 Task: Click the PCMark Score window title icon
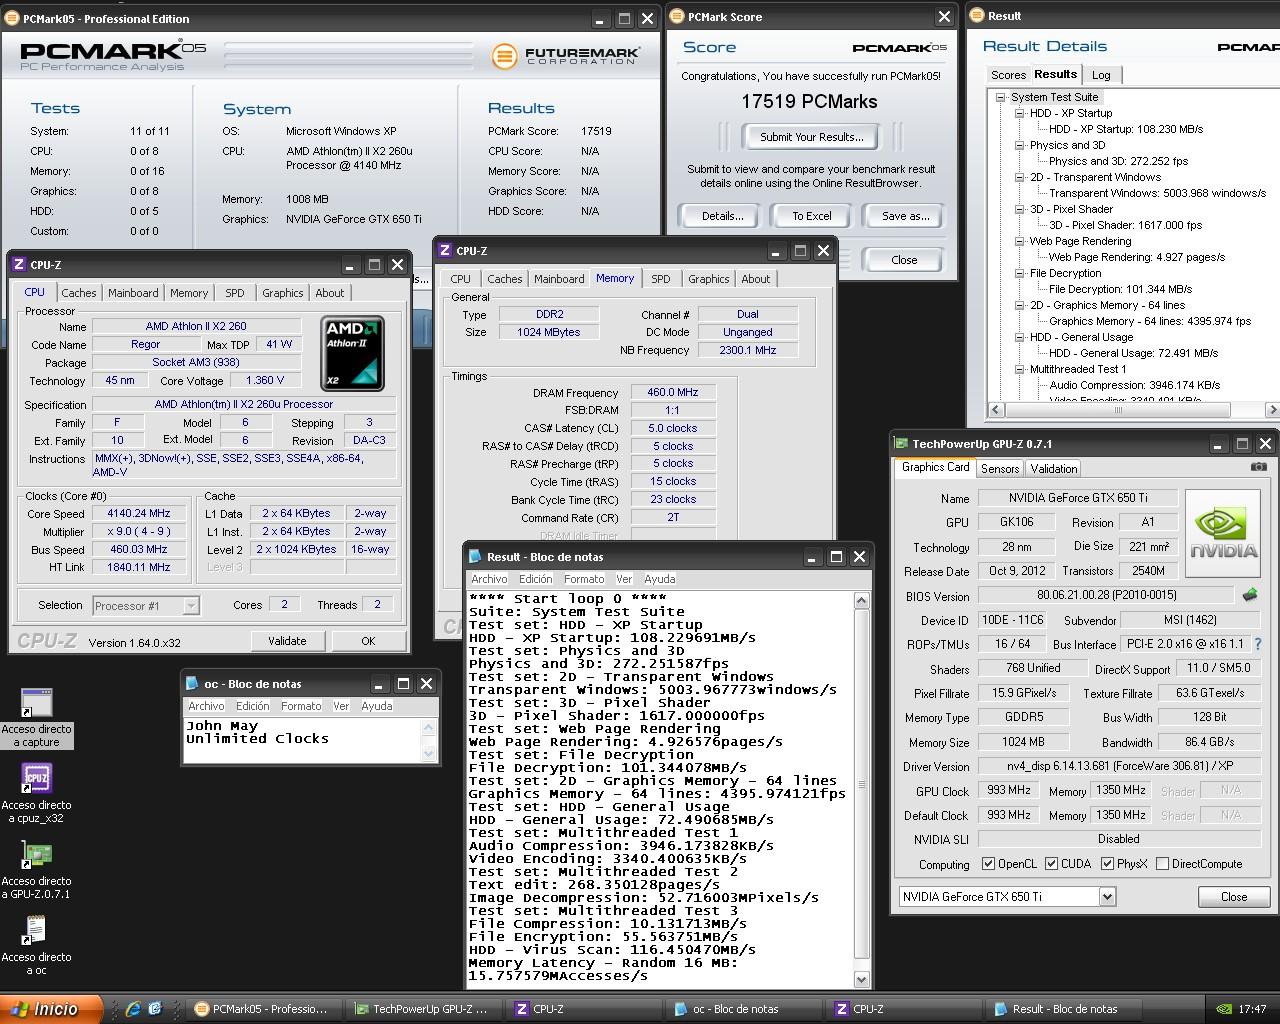[x=677, y=17]
